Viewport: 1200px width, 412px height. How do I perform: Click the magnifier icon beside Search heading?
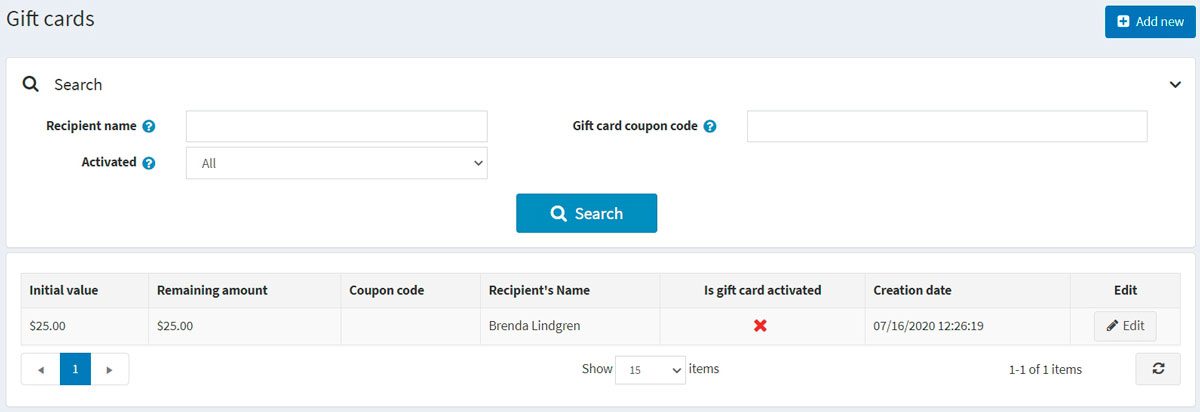[30, 85]
